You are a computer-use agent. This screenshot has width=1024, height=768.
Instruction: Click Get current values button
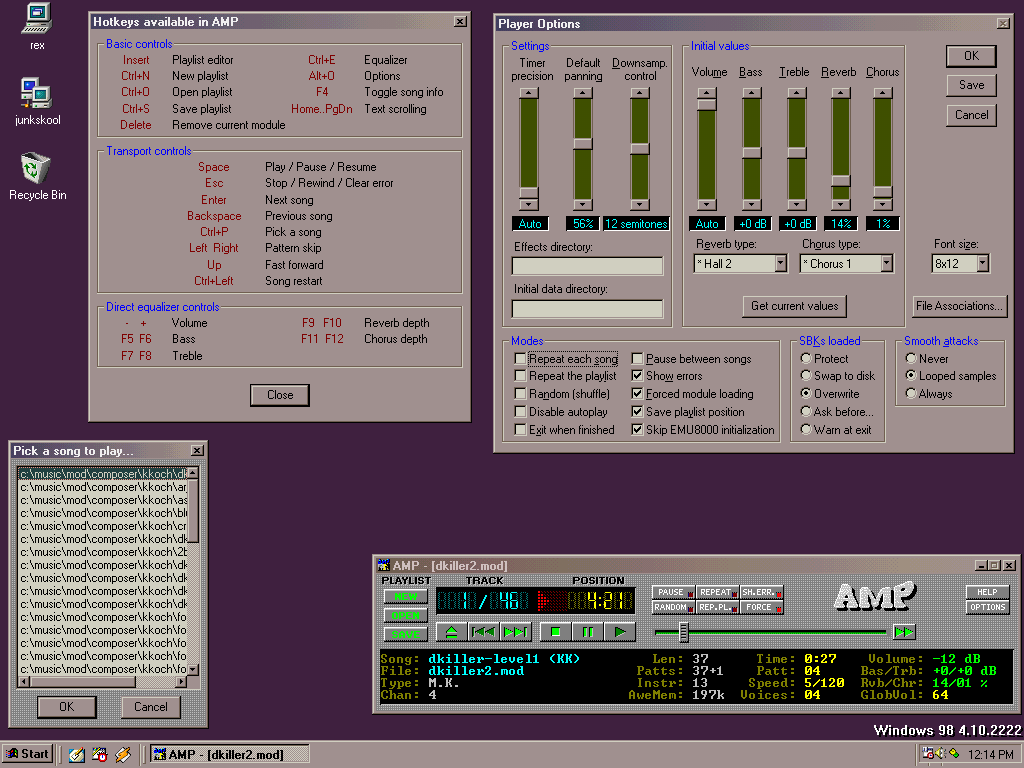click(x=794, y=306)
